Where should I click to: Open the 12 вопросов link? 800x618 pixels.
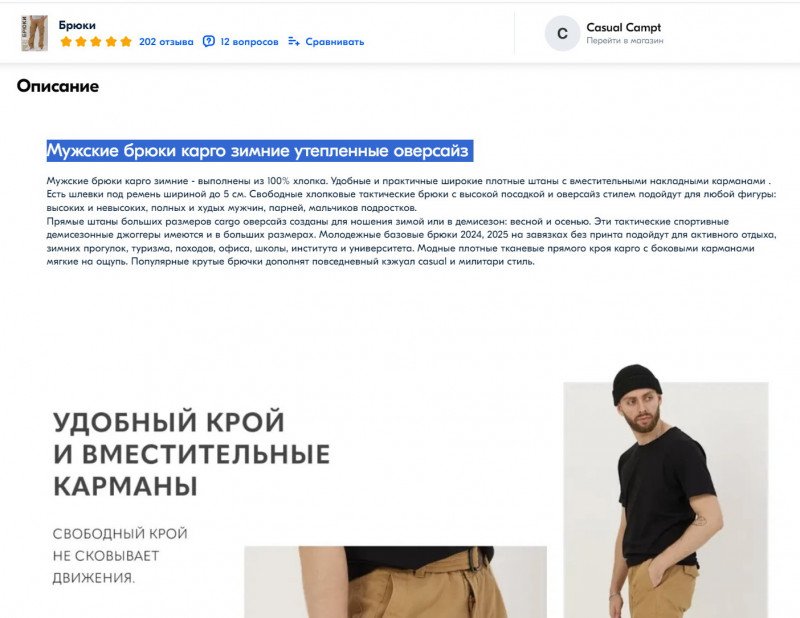249,42
